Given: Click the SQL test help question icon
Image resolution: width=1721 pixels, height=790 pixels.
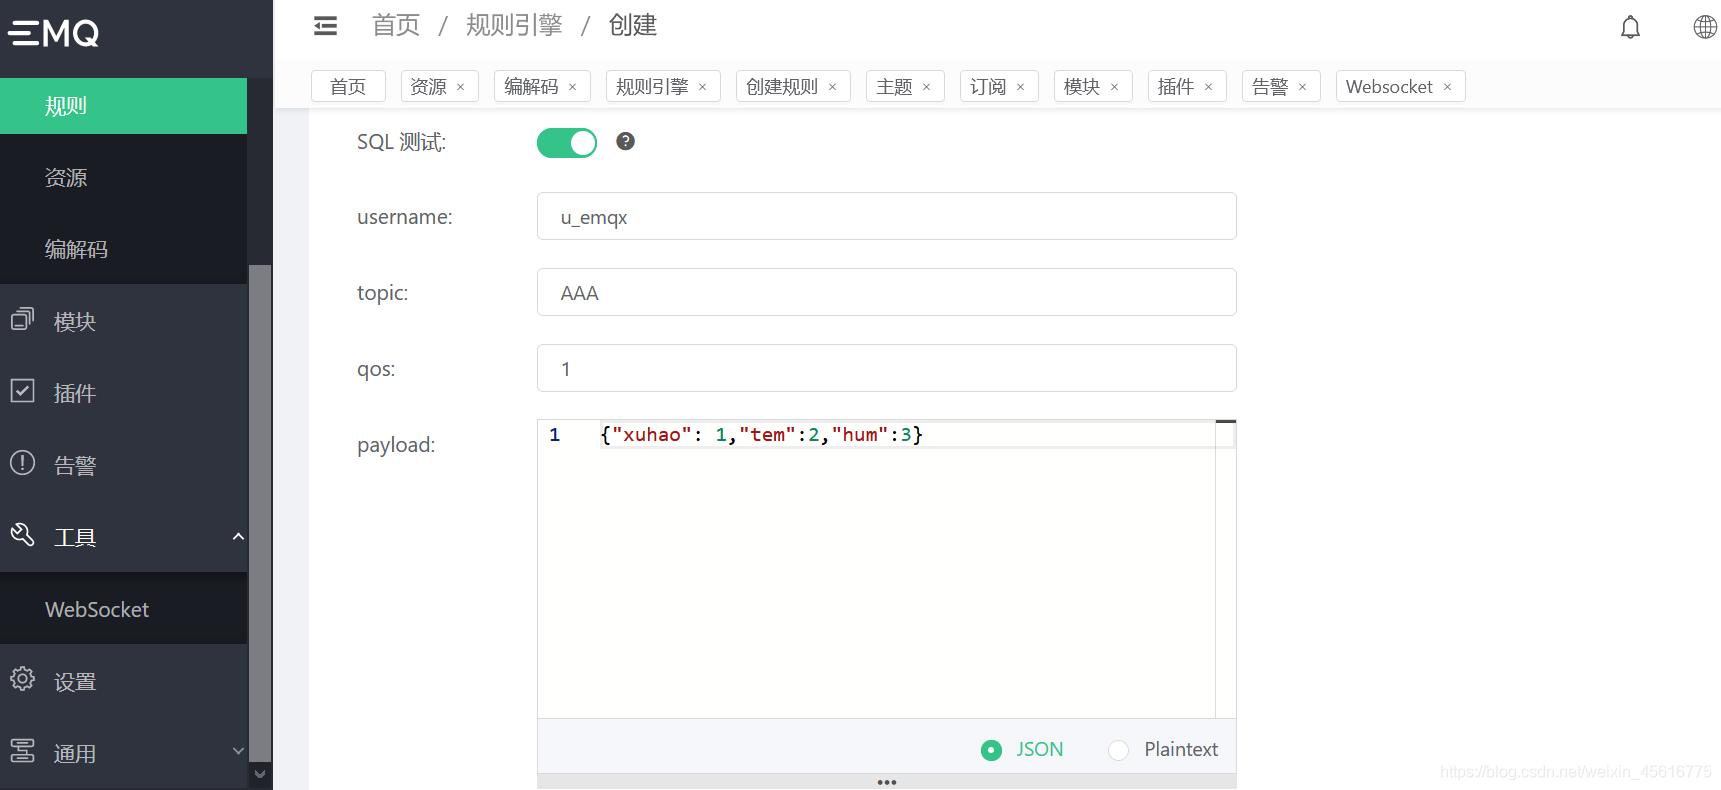Looking at the screenshot, I should 625,141.
